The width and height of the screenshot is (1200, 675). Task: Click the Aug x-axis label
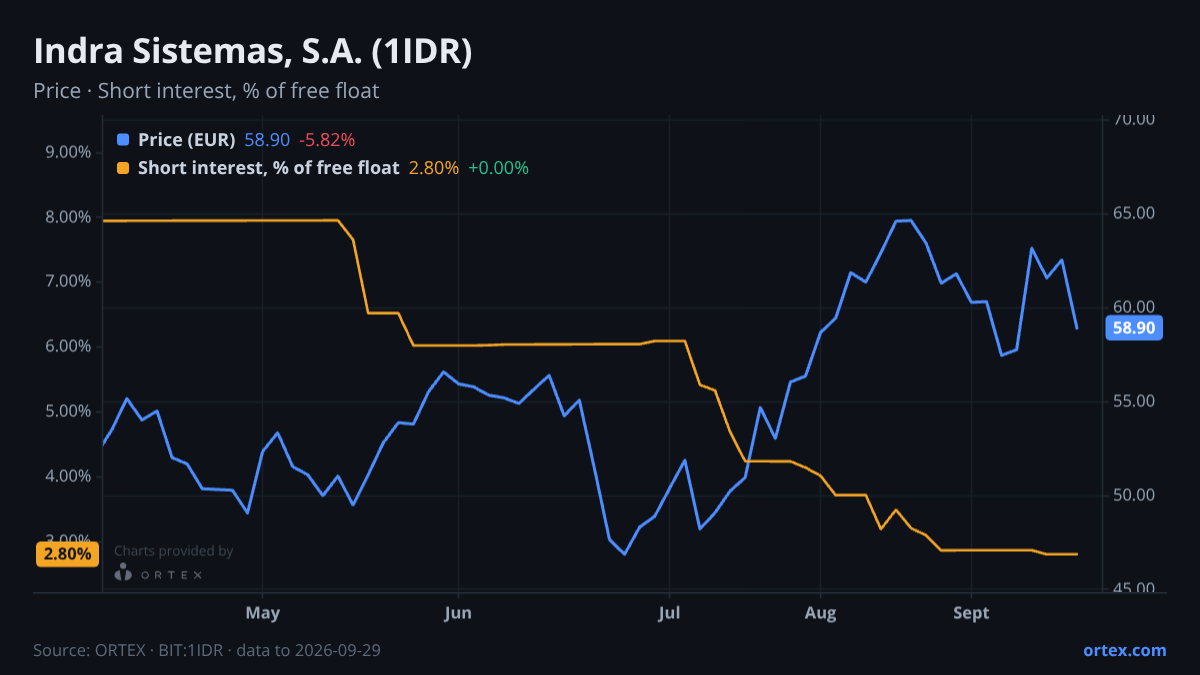[820, 613]
